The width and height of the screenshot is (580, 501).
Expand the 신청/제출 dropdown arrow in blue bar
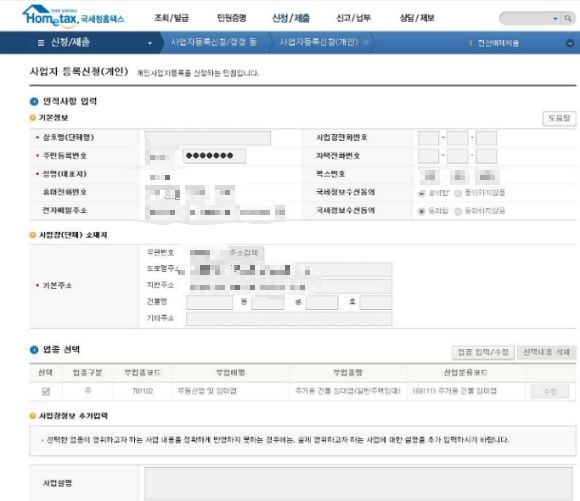tap(150, 43)
